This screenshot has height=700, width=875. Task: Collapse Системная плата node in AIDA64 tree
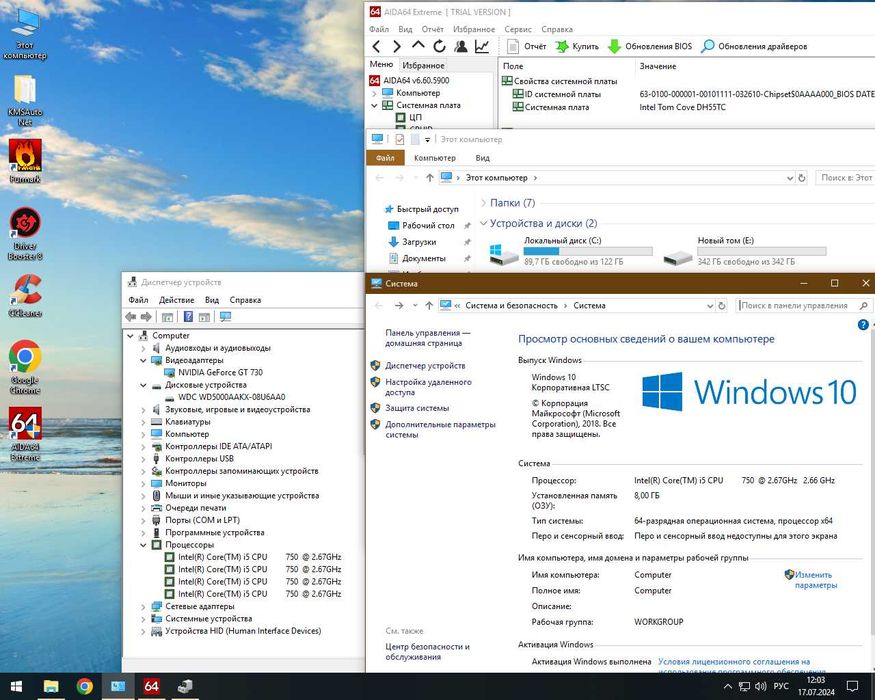(x=374, y=106)
